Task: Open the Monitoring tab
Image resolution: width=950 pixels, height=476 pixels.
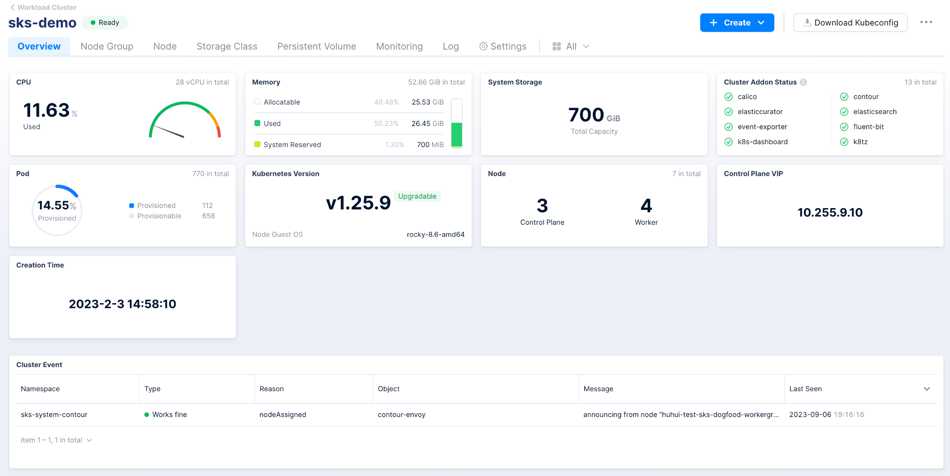Action: (x=399, y=46)
